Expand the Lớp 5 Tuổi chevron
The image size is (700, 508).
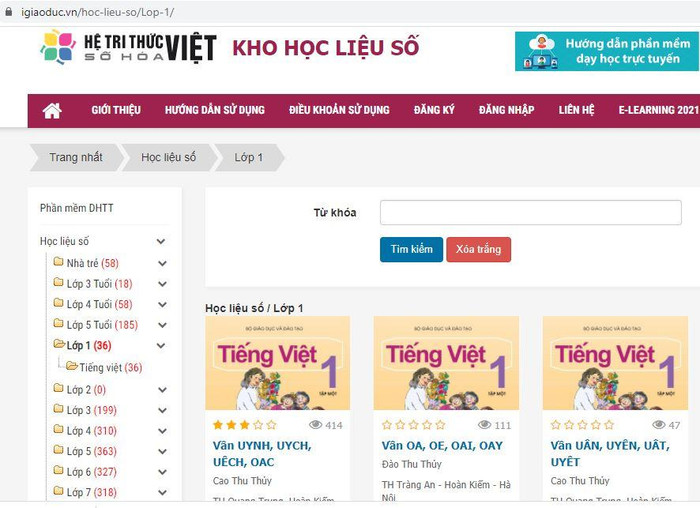coord(162,325)
